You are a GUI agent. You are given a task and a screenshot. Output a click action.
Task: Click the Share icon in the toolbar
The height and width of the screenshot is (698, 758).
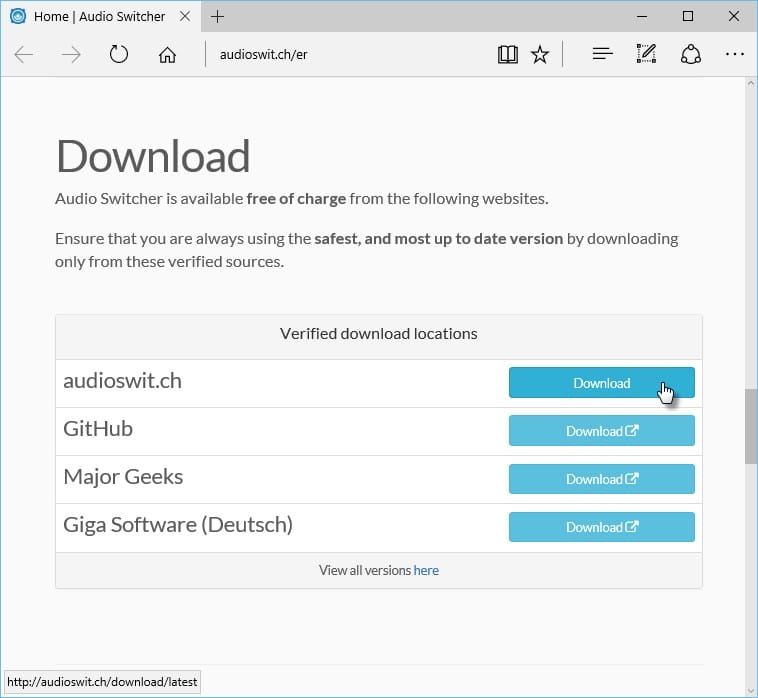coord(691,54)
